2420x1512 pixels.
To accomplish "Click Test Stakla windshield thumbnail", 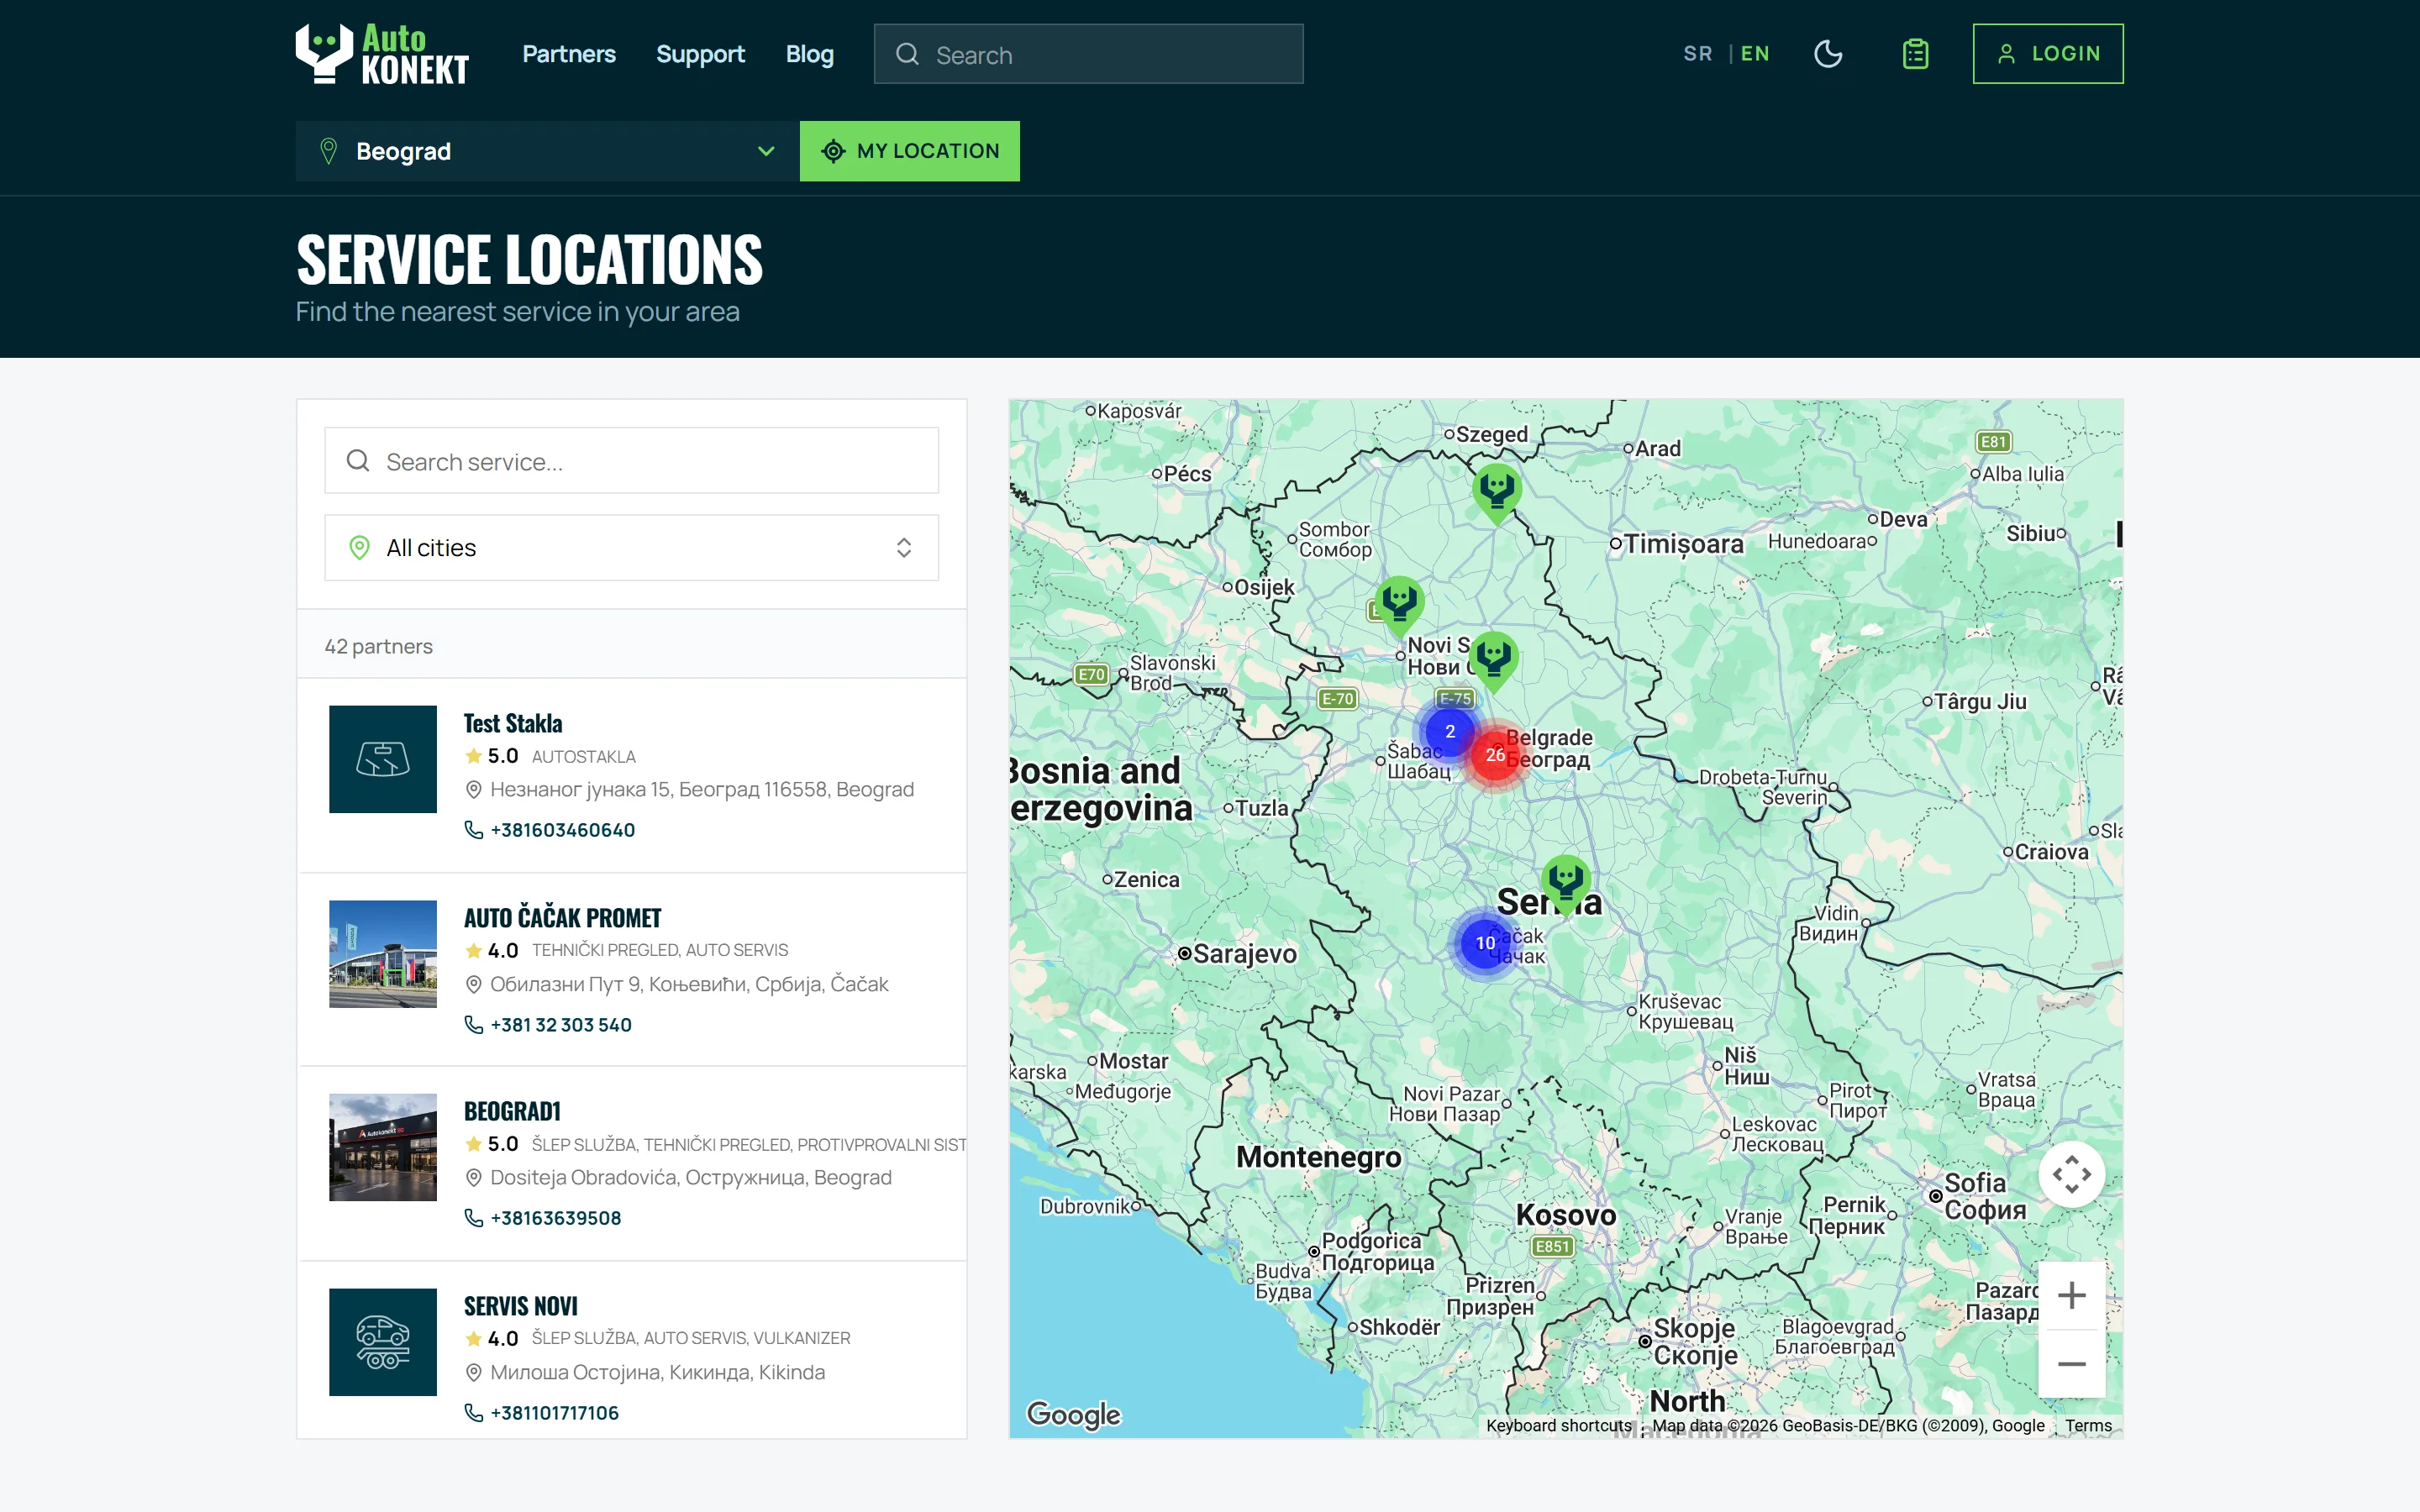I will click(x=383, y=759).
